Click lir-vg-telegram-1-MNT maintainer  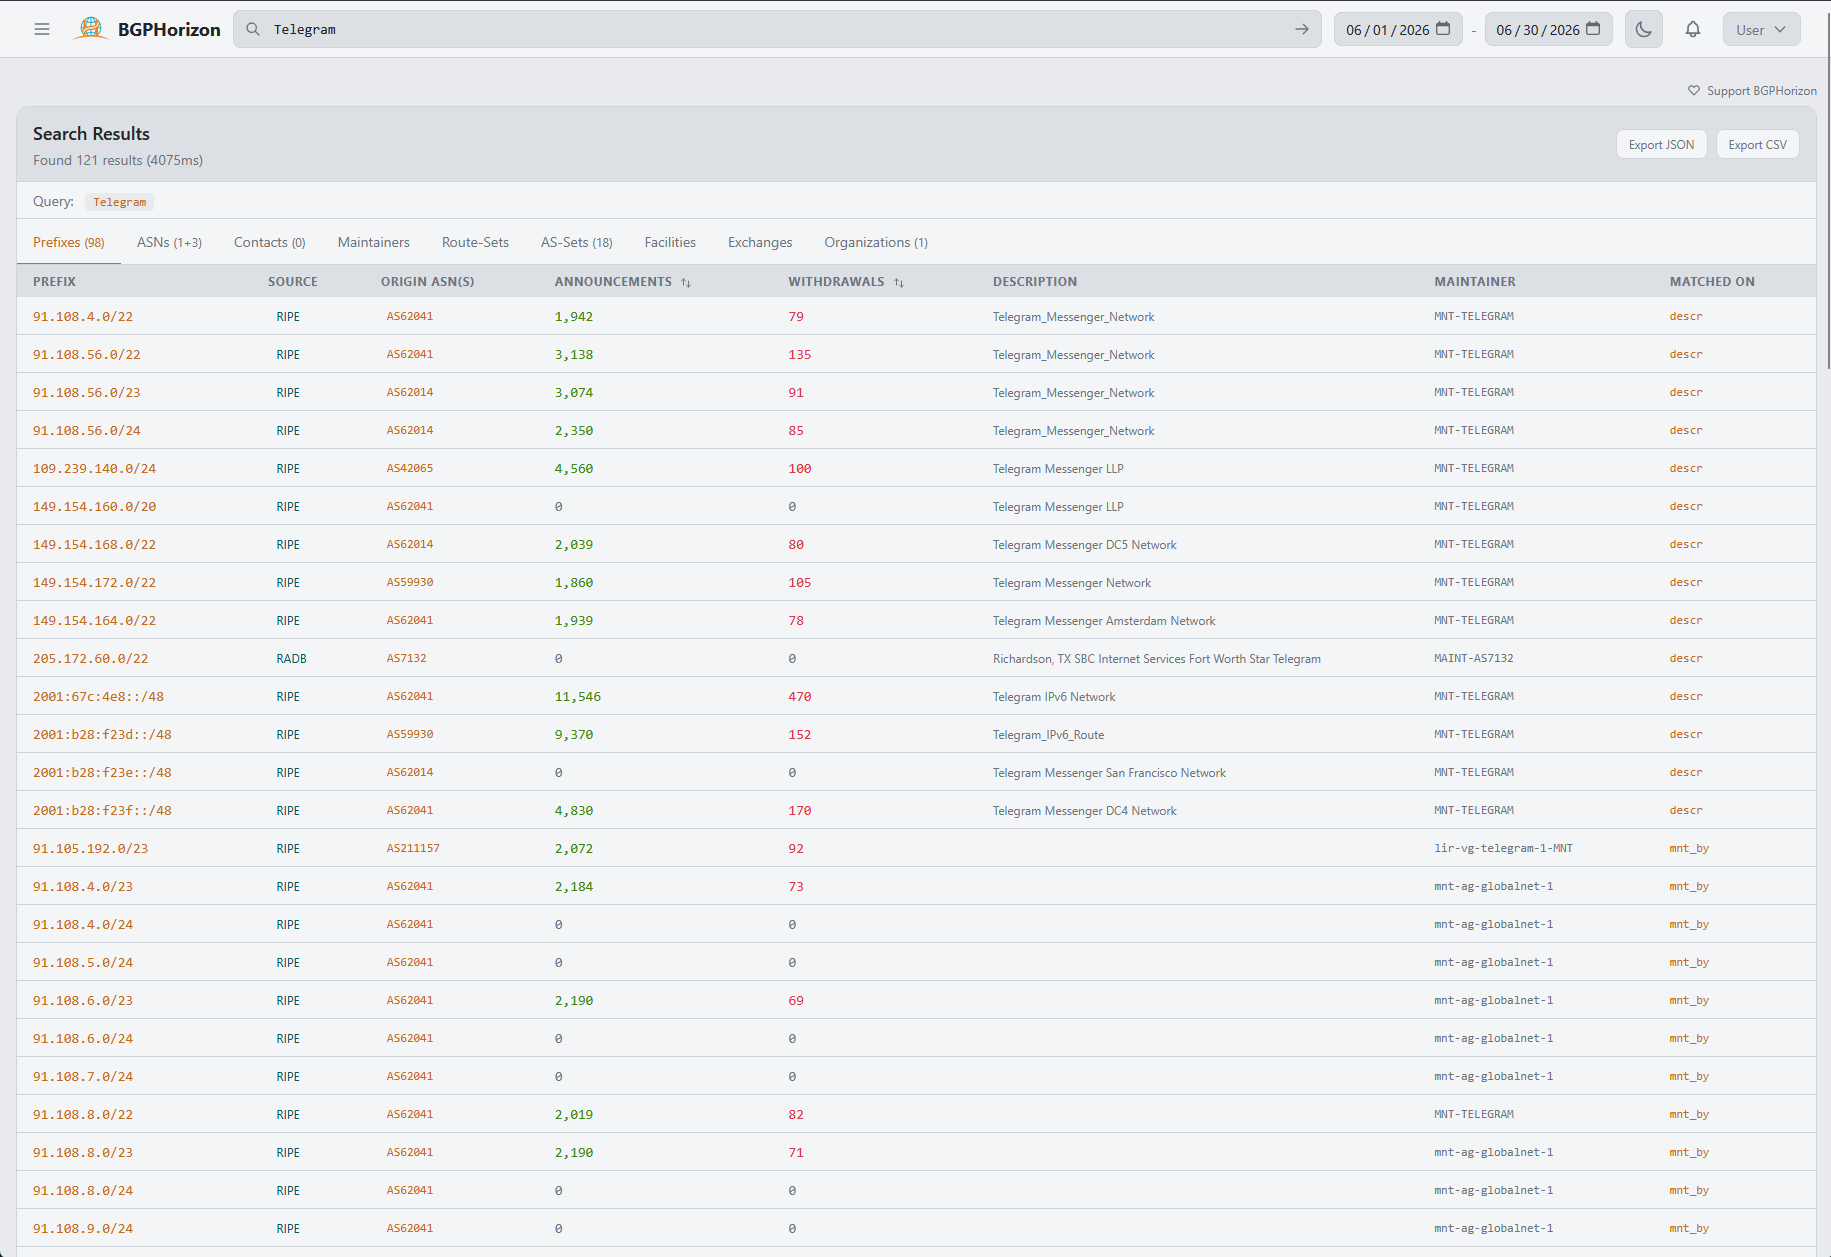pyautogui.click(x=1503, y=849)
